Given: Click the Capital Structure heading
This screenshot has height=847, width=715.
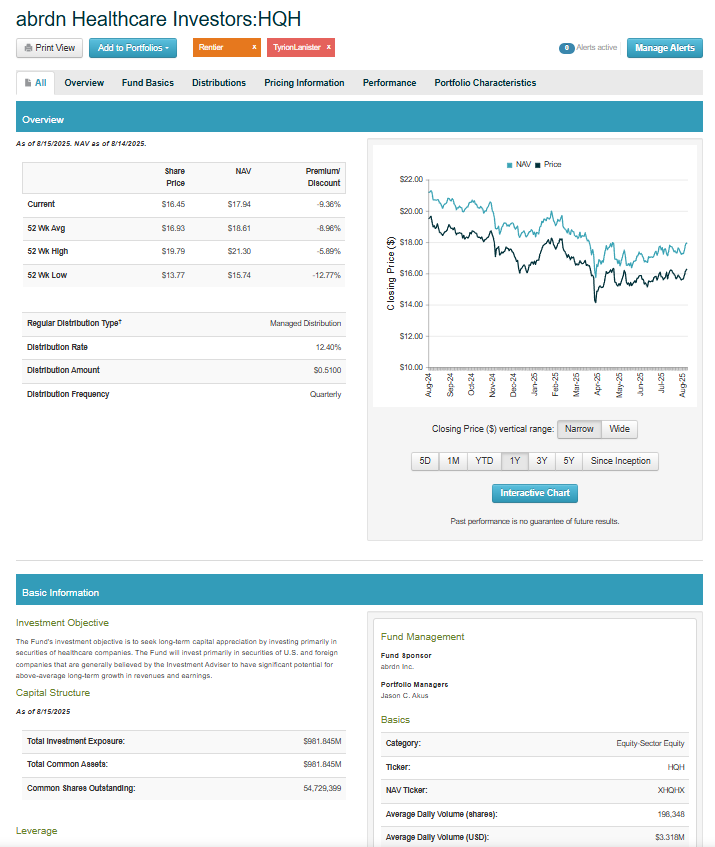Looking at the screenshot, I should point(53,693).
